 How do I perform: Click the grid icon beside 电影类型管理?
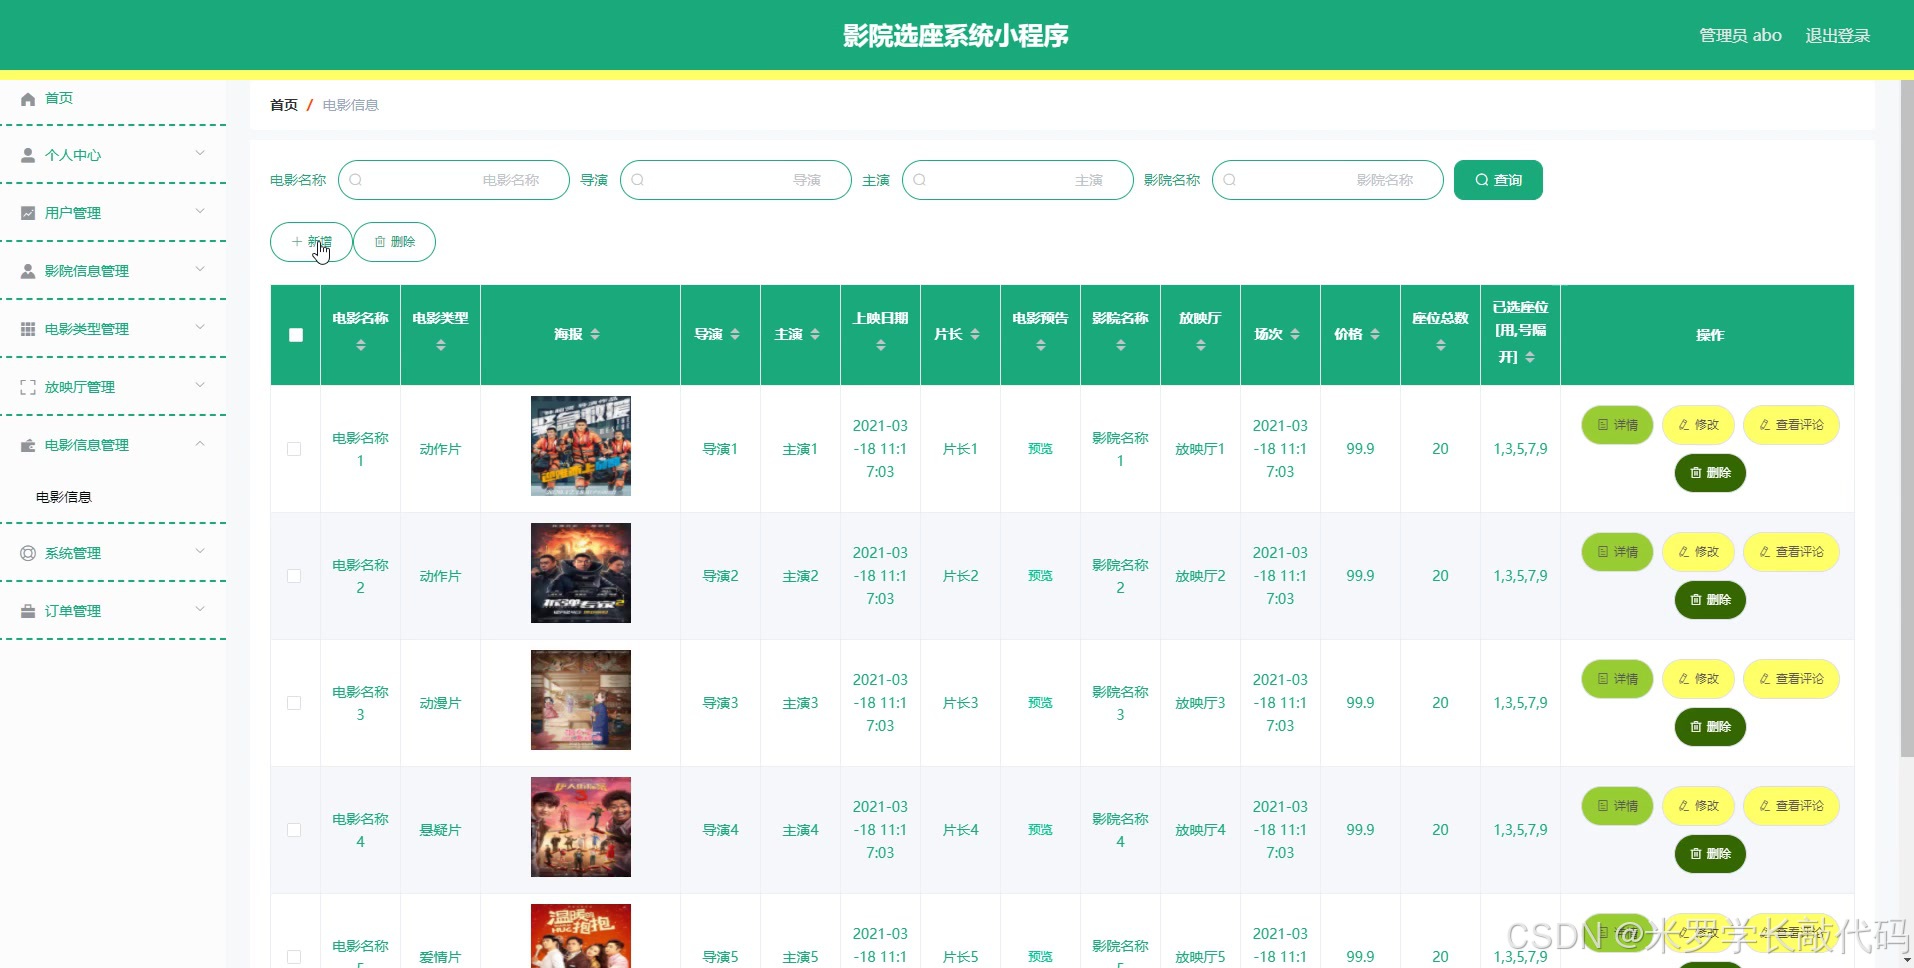point(28,329)
